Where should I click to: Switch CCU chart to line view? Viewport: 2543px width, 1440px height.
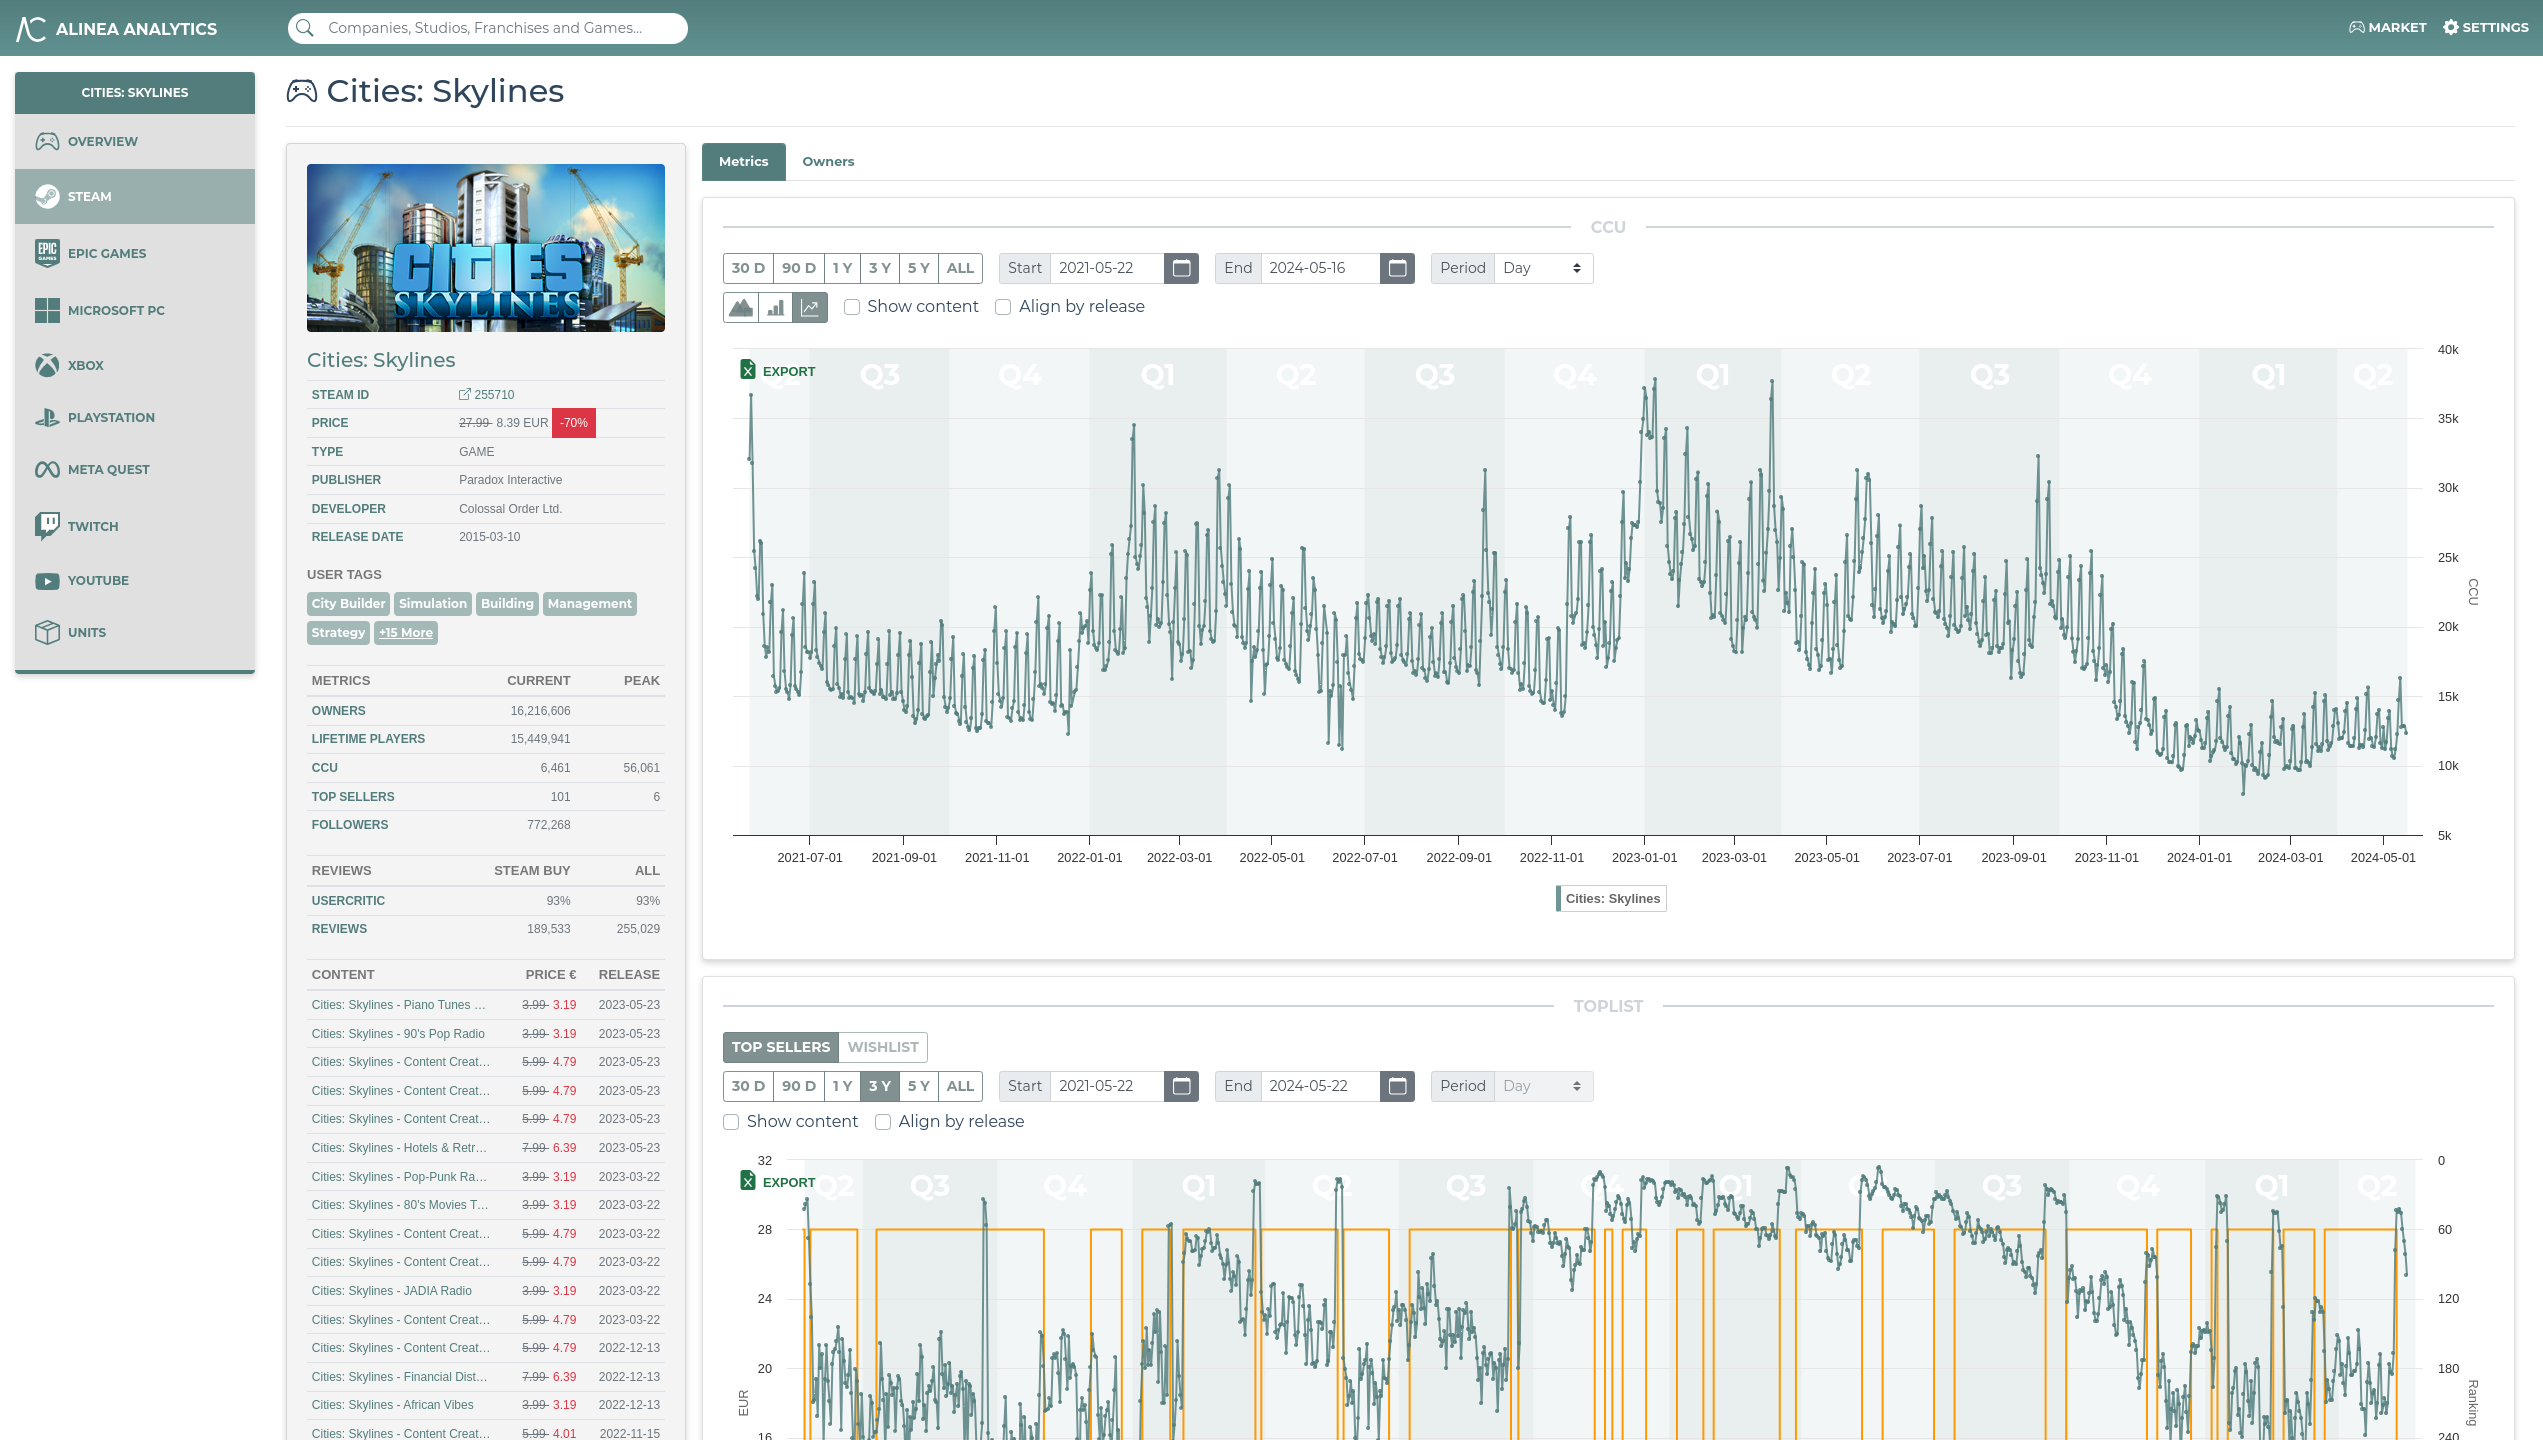click(x=810, y=307)
